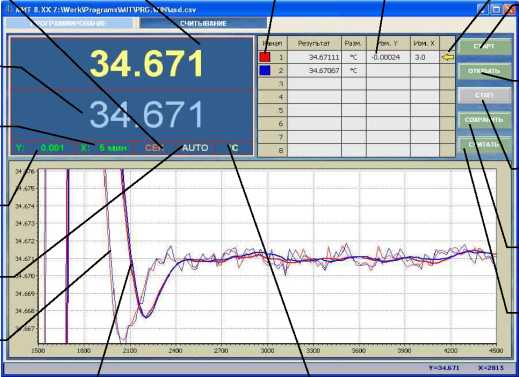Viewport: 519px width, 377px height.
Task: Start measurement with the СТАРТ button
Action: point(485,46)
